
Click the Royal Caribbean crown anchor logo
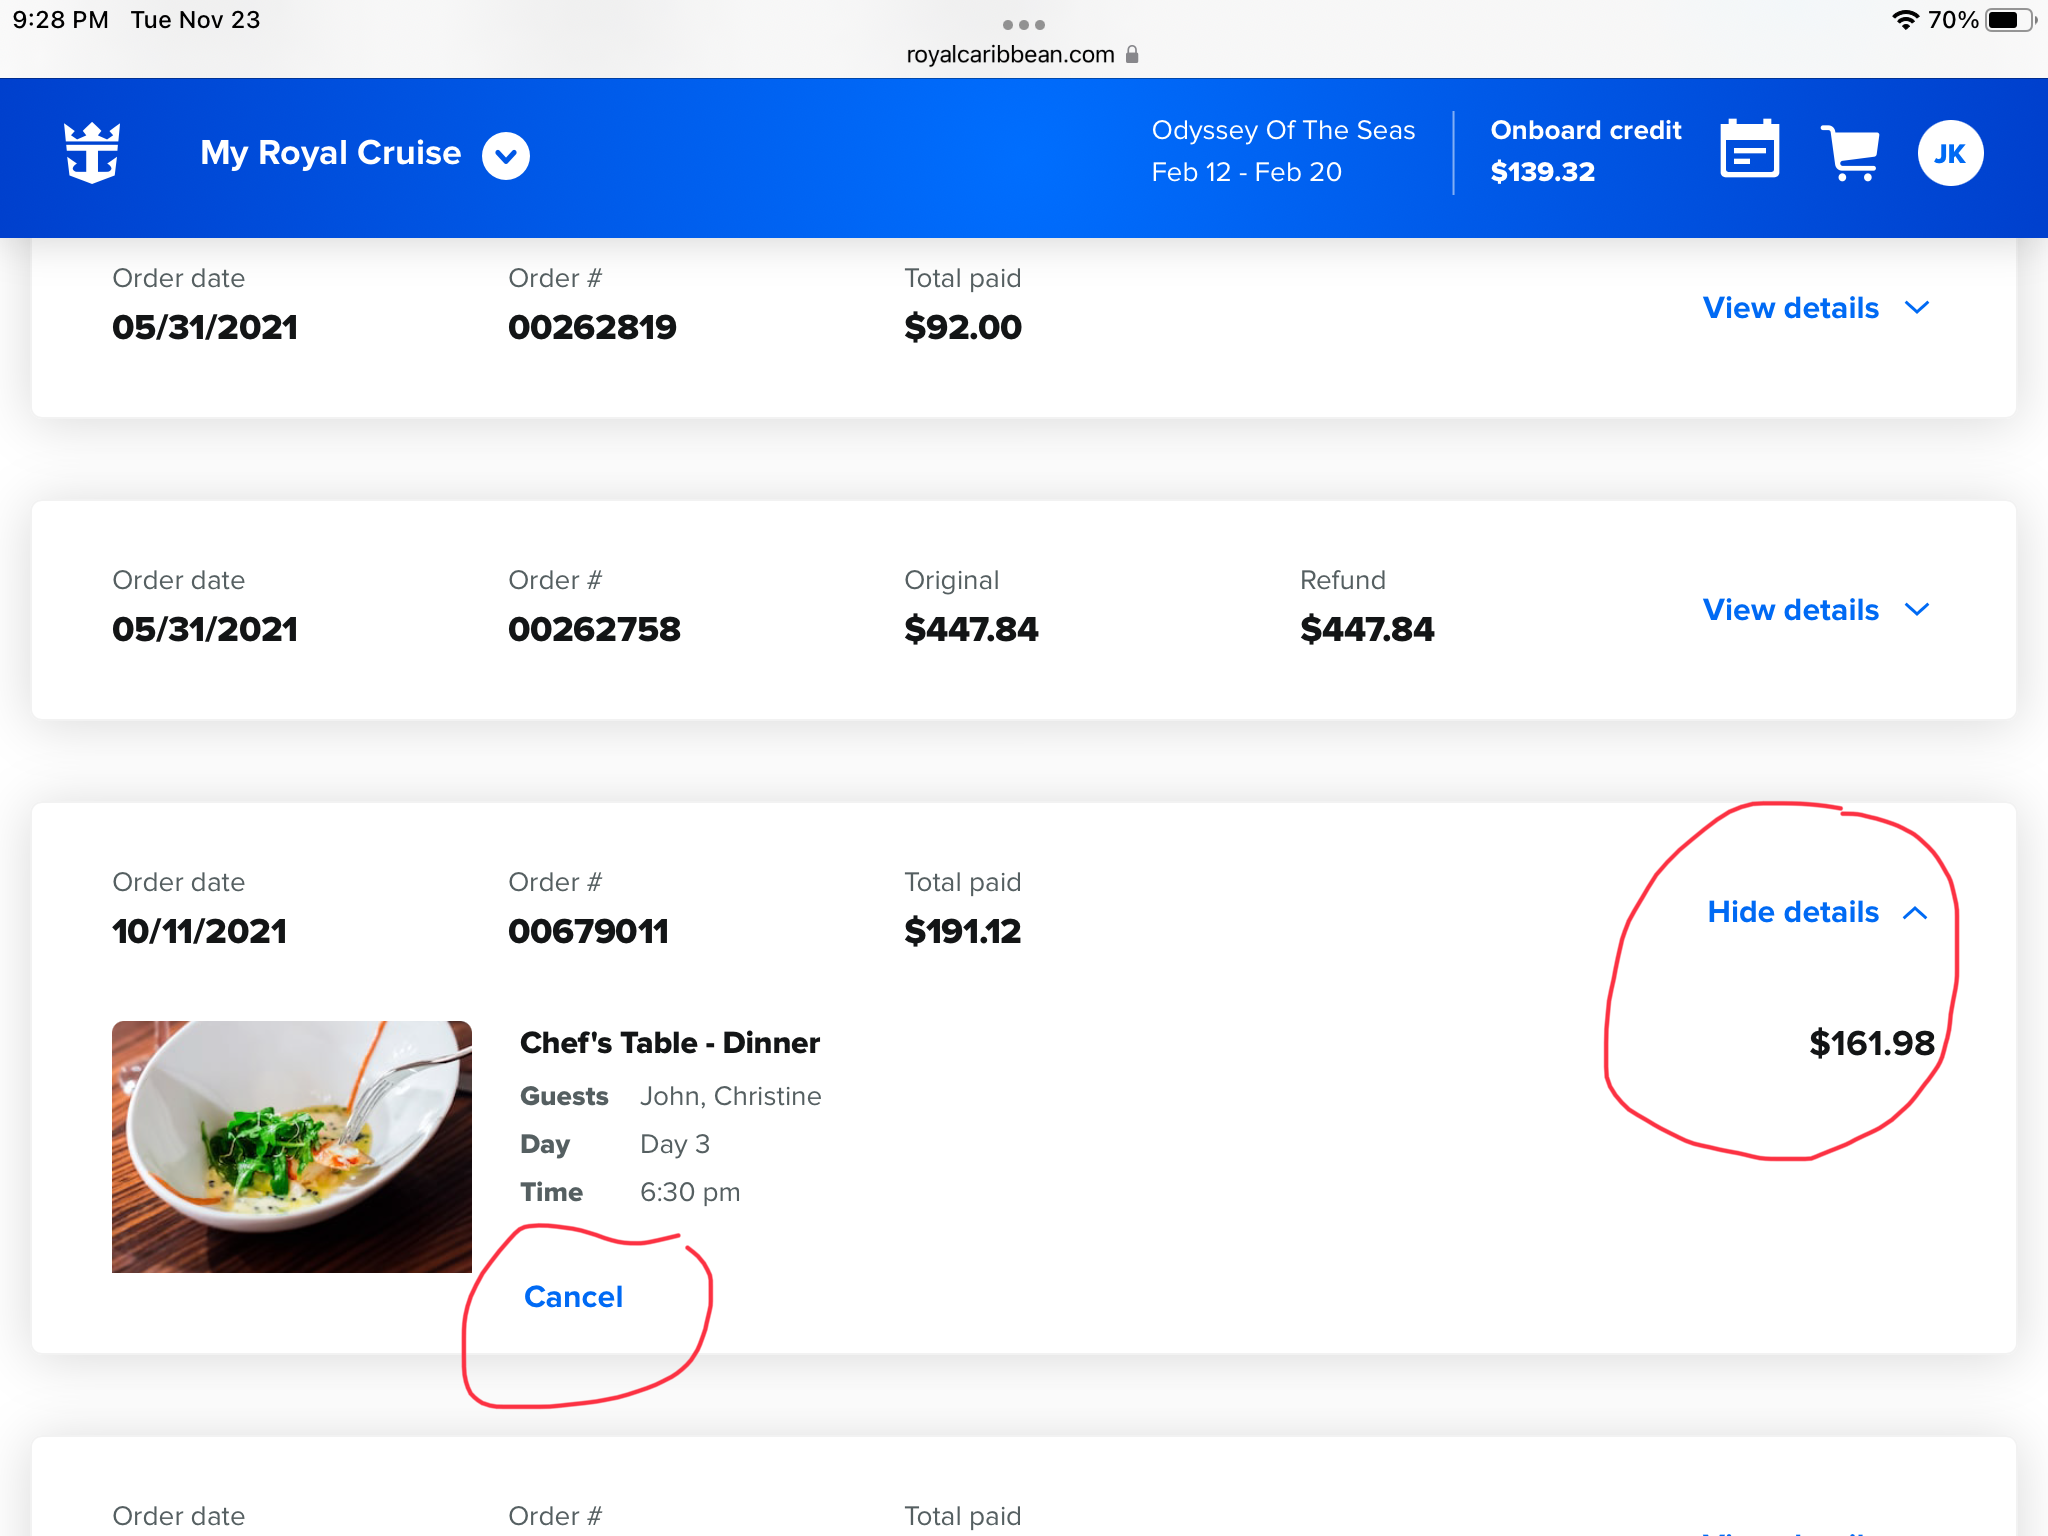[92, 153]
